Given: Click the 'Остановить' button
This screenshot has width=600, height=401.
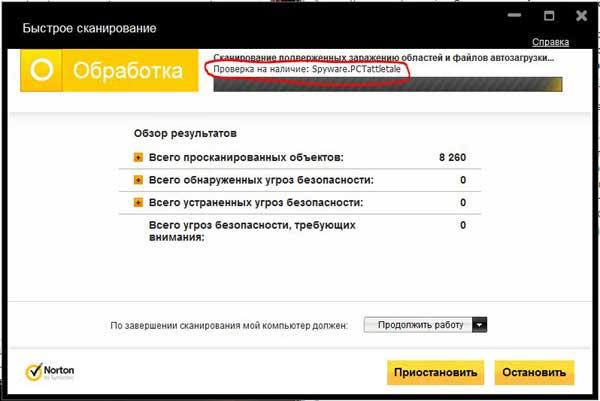Looking at the screenshot, I should tap(534, 372).
